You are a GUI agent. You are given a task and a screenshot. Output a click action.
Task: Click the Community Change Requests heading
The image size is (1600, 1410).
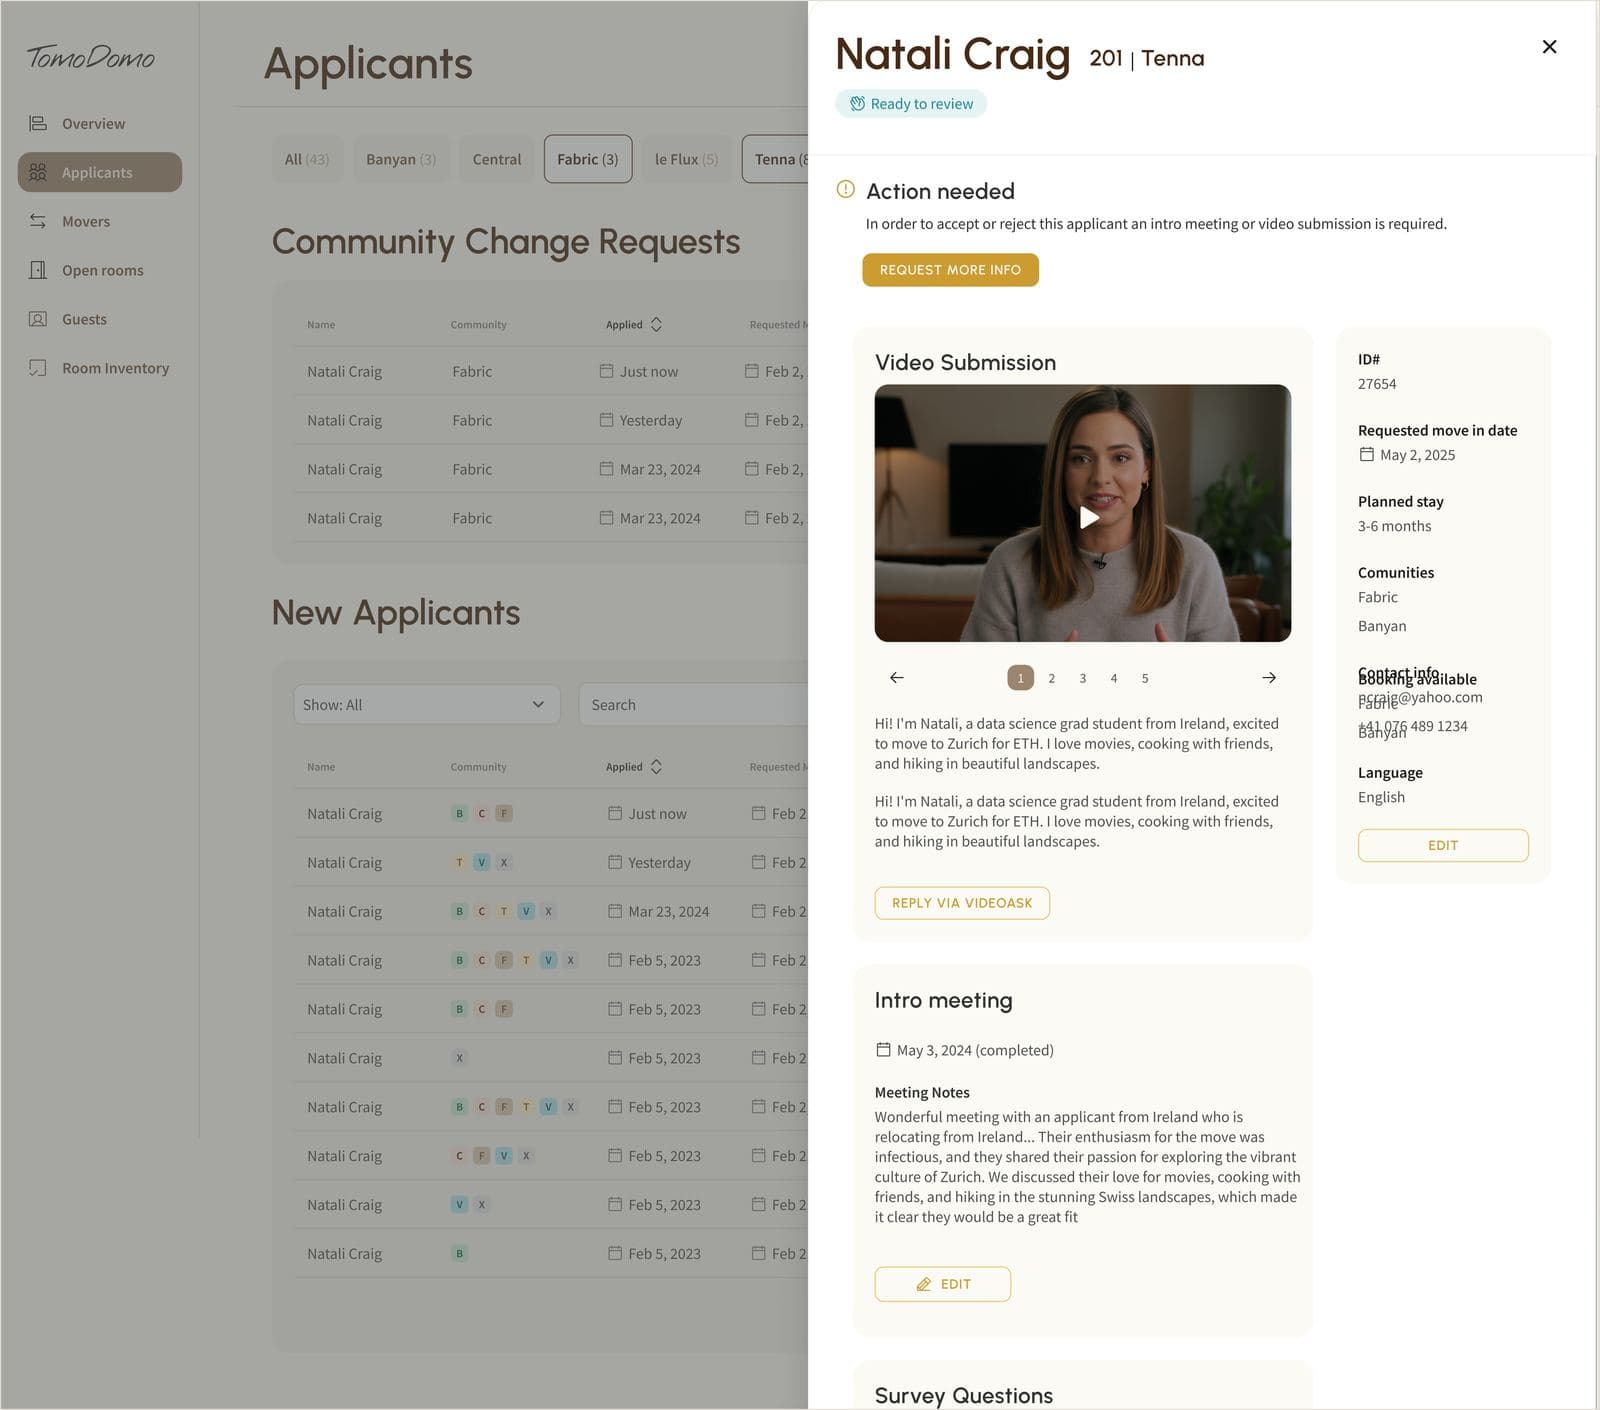506,241
